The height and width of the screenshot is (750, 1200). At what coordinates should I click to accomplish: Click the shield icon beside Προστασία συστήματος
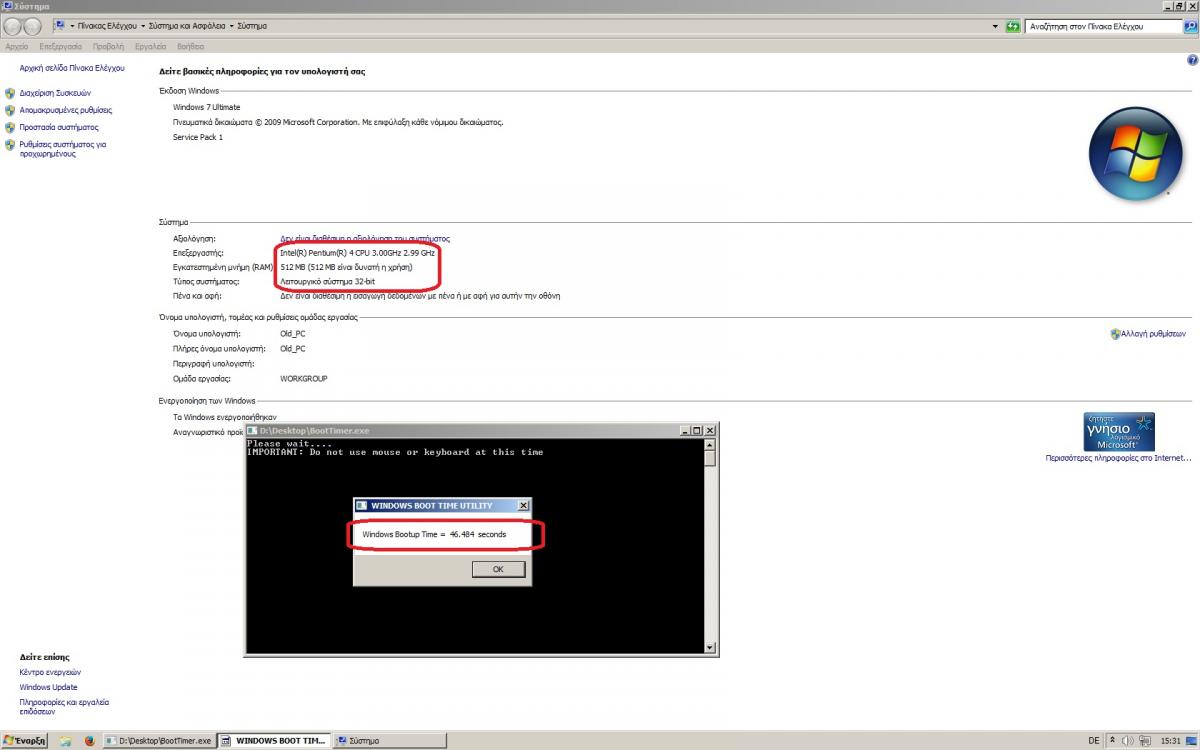(x=10, y=127)
